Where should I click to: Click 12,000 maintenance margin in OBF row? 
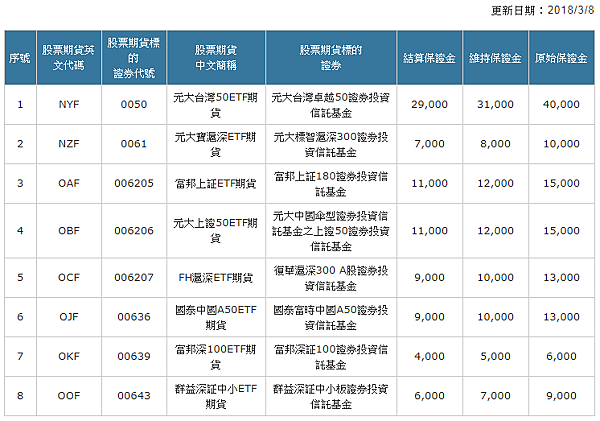495,231
